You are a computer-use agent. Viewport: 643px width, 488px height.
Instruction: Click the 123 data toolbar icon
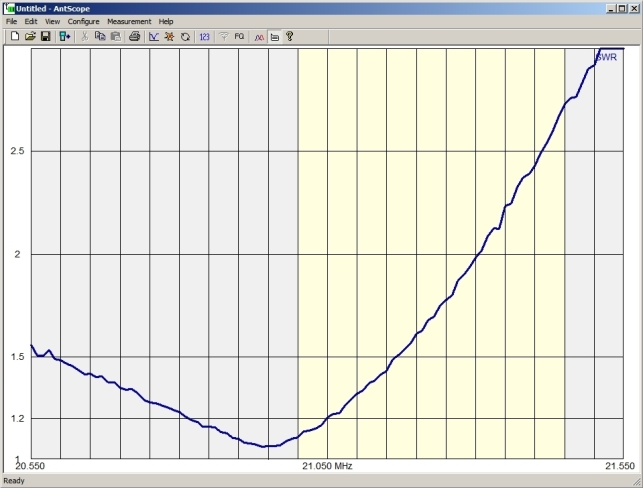(204, 36)
